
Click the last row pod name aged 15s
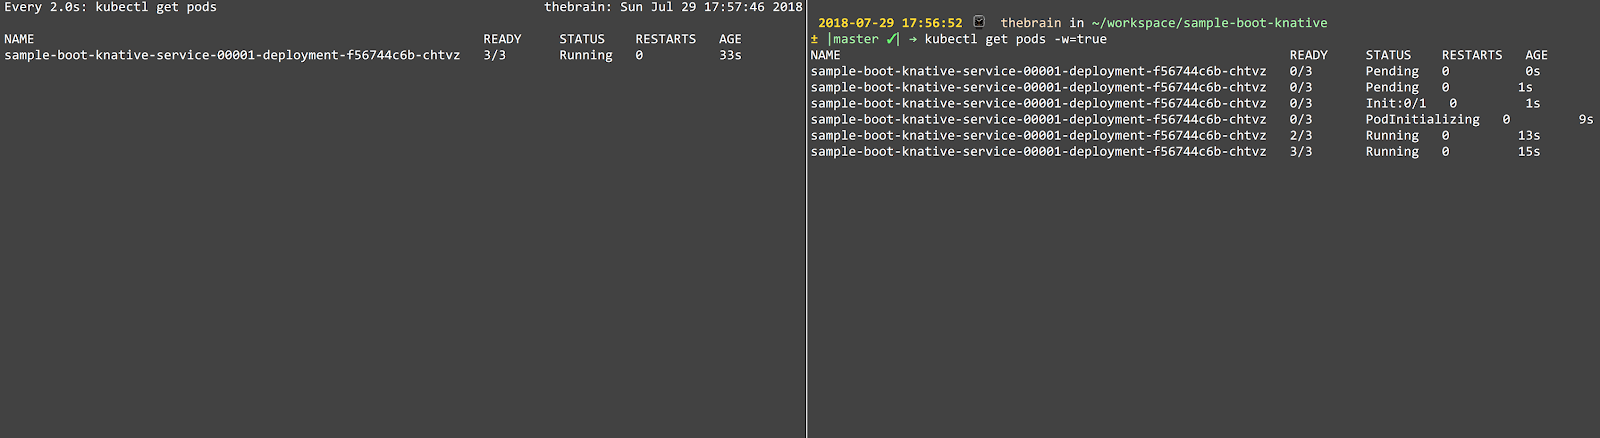(x=1038, y=151)
